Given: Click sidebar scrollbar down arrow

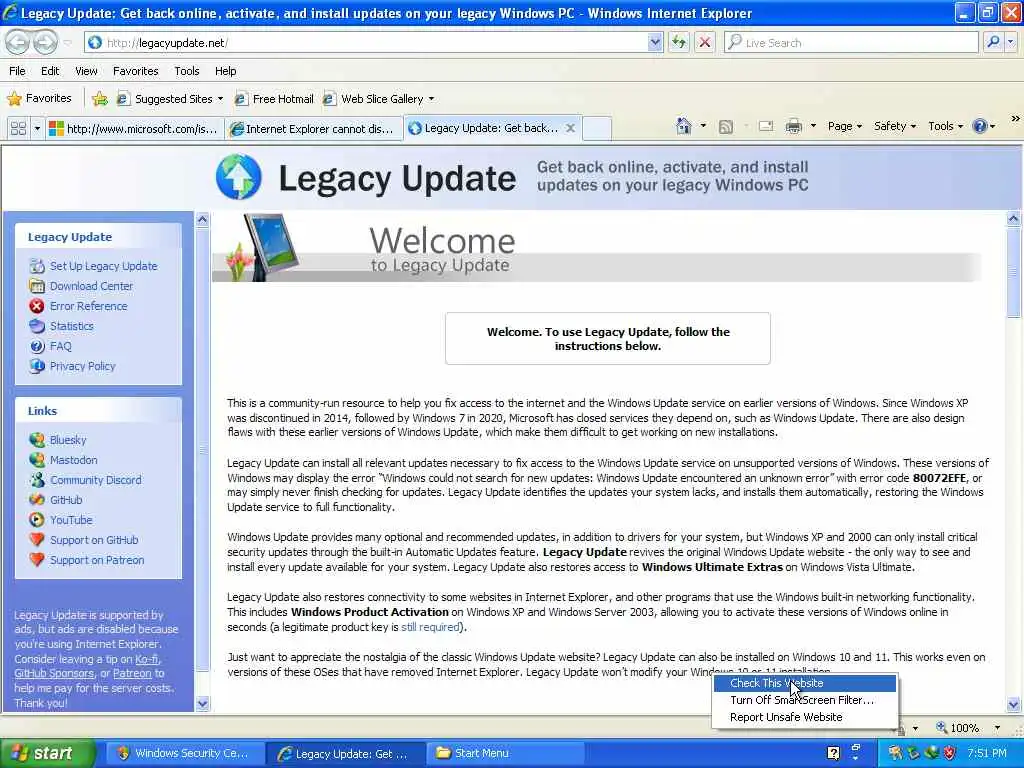Looking at the screenshot, I should 202,703.
